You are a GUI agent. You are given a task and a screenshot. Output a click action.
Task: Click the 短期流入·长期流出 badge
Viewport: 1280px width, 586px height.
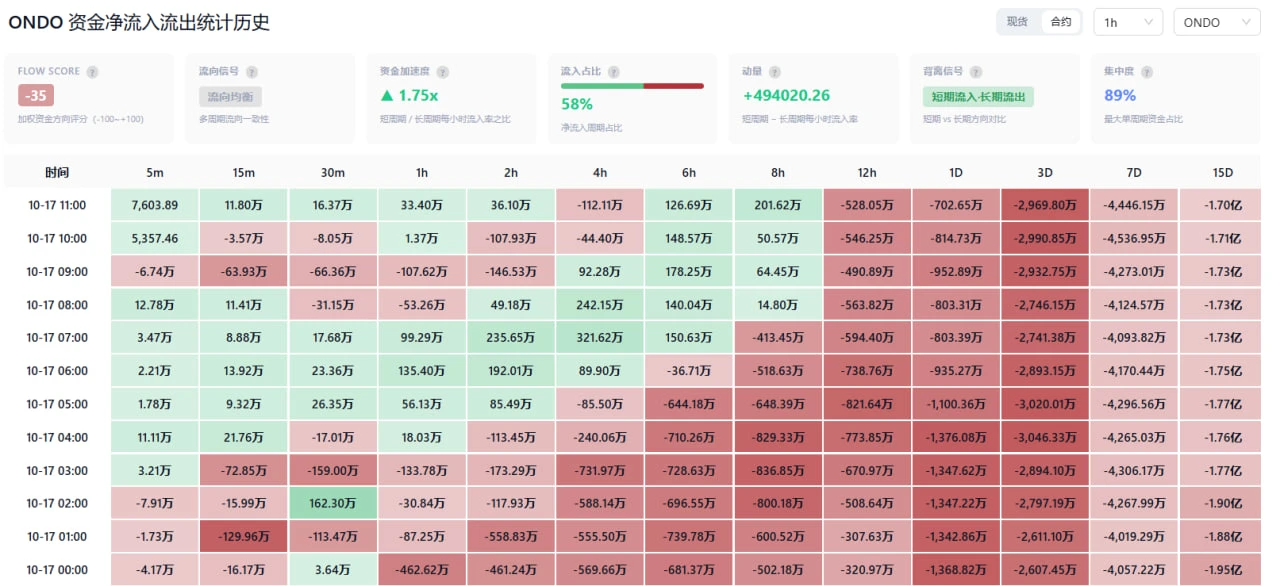[978, 97]
